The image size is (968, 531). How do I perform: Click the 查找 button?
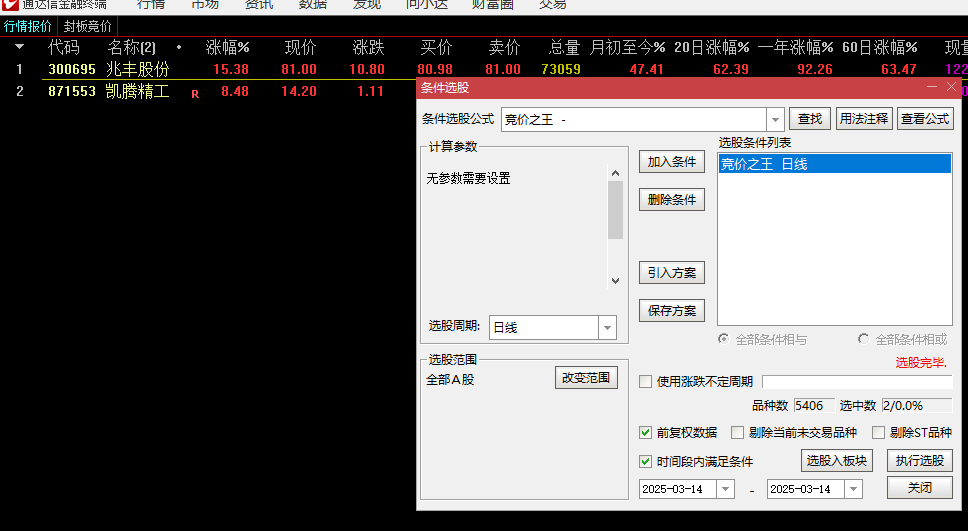coord(810,119)
